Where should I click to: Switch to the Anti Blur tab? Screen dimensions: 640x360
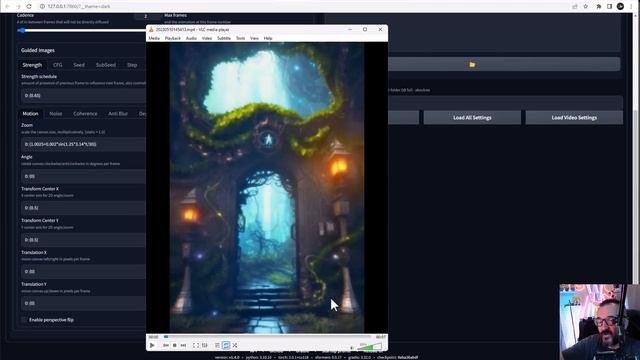pyautogui.click(x=118, y=113)
